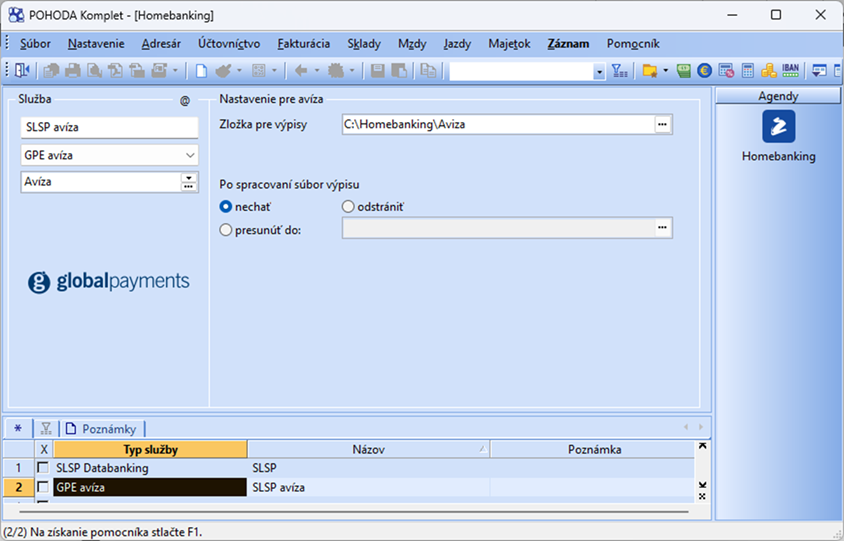Open the filter funnel toolbar icon
The image size is (844, 541).
click(x=620, y=71)
